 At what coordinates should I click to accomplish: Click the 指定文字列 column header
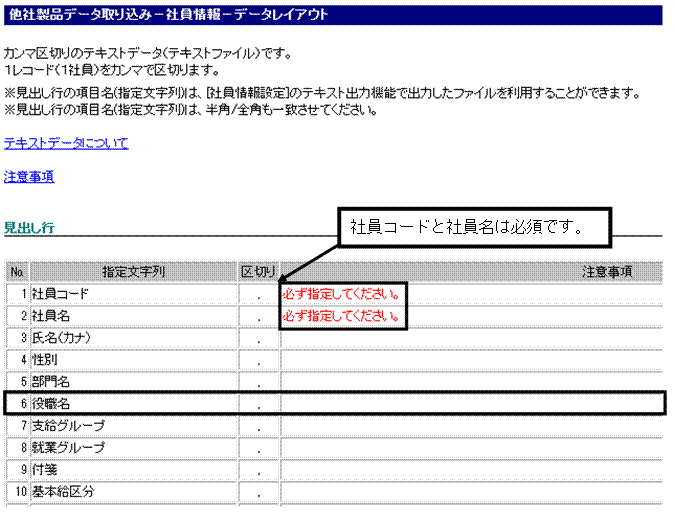click(134, 272)
